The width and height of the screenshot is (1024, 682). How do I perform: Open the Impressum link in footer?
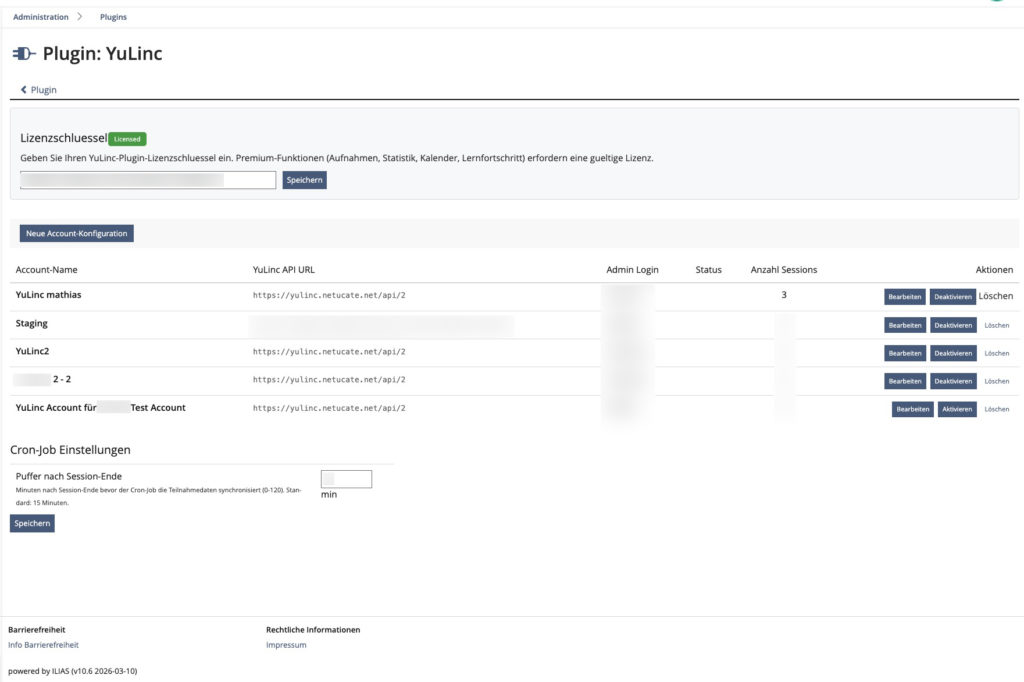pyautogui.click(x=286, y=645)
